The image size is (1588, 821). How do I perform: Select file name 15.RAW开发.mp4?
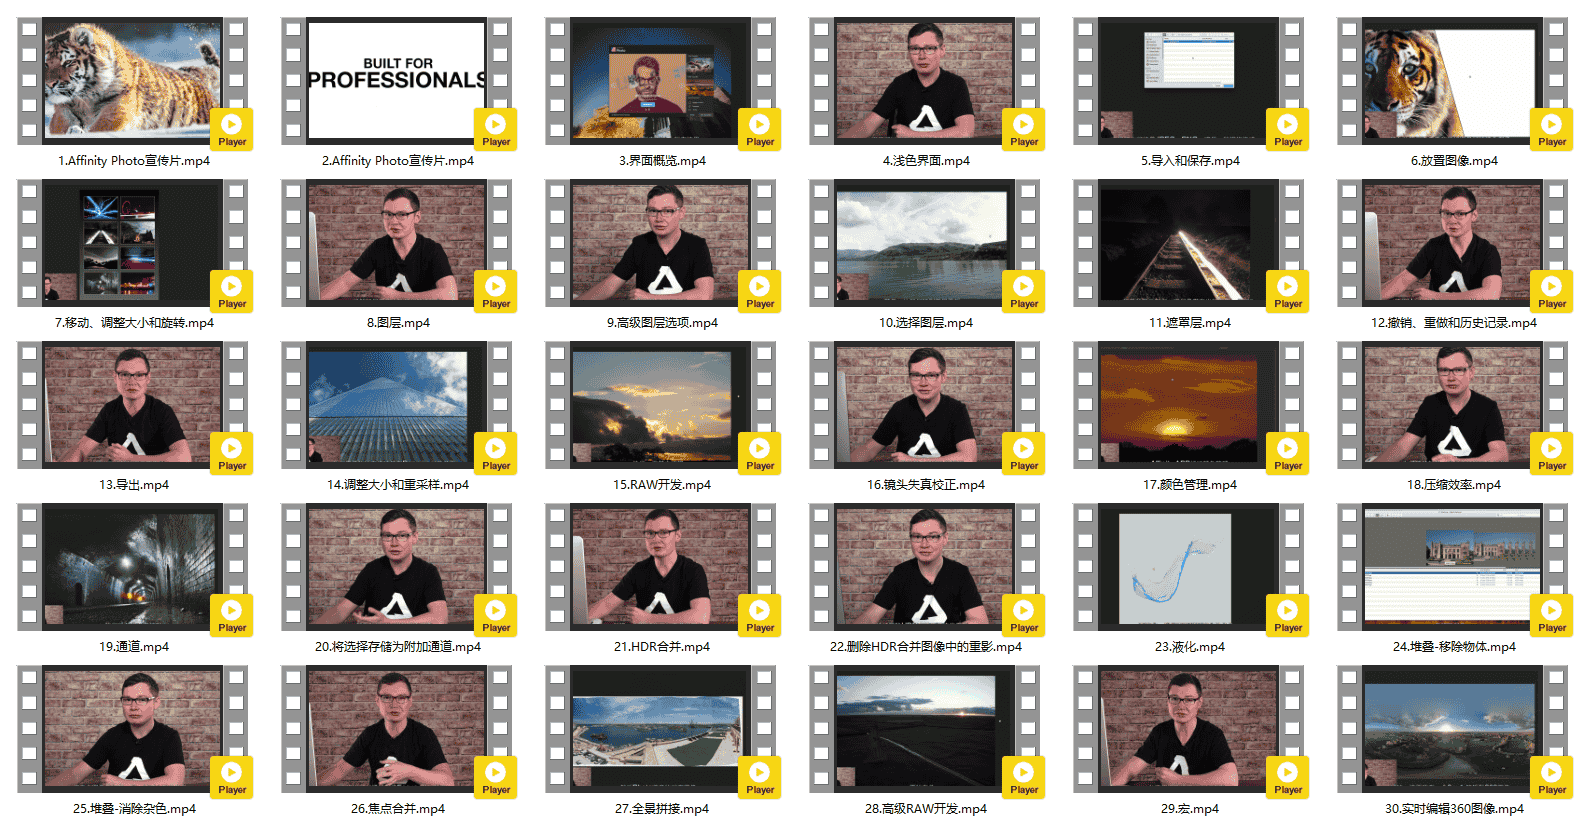tap(662, 485)
